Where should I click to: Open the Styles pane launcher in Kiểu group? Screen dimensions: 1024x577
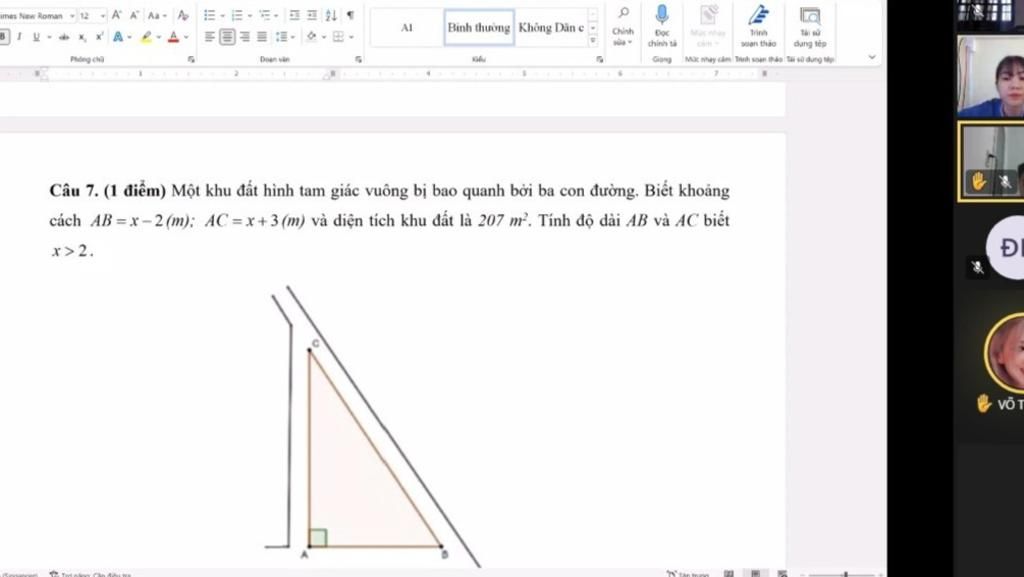pos(600,59)
